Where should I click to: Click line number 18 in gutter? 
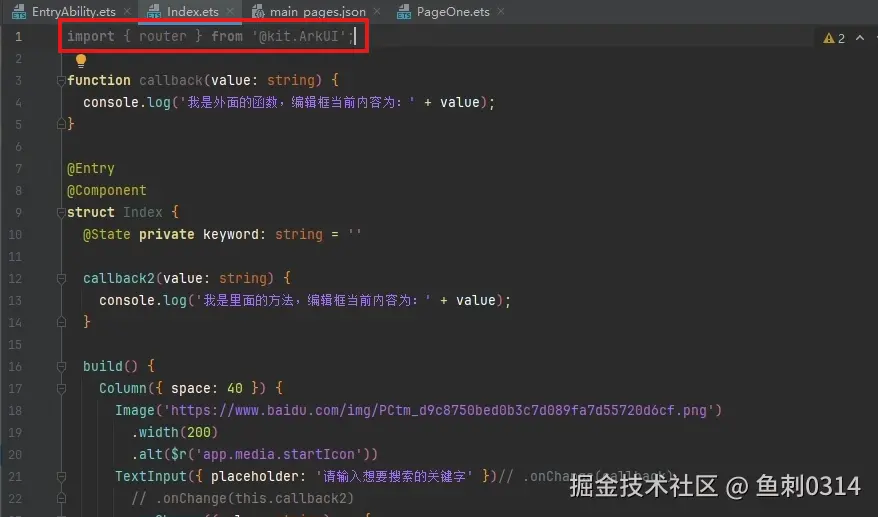point(15,411)
